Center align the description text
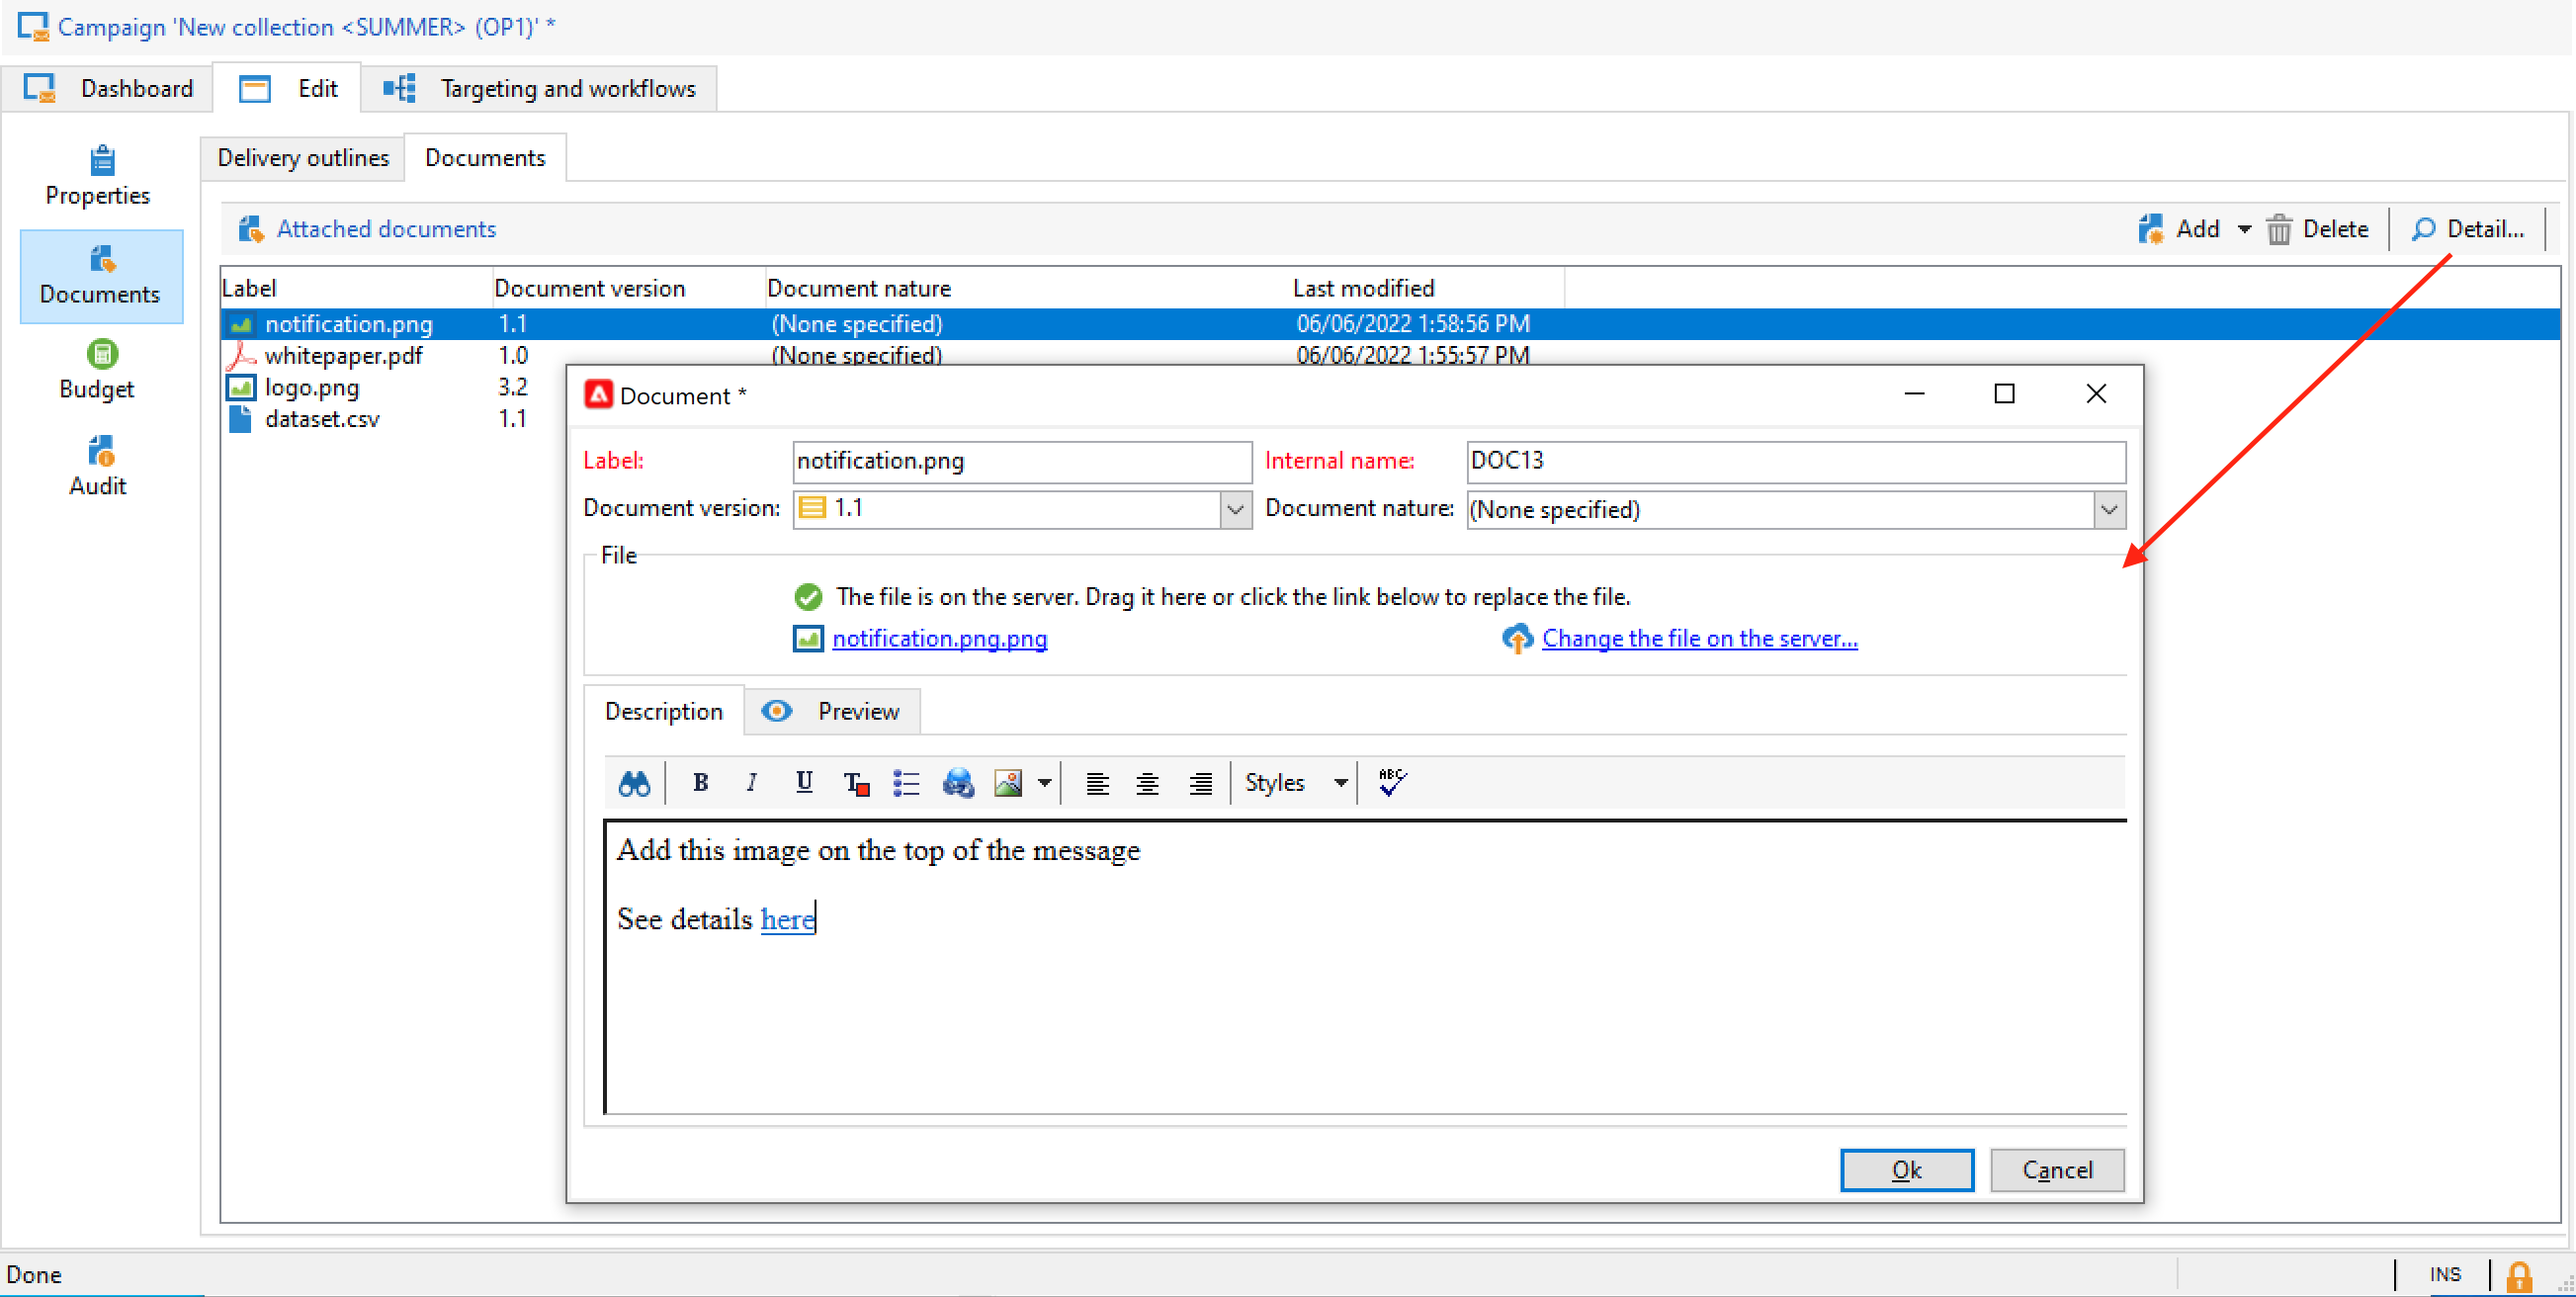 click(x=1148, y=783)
